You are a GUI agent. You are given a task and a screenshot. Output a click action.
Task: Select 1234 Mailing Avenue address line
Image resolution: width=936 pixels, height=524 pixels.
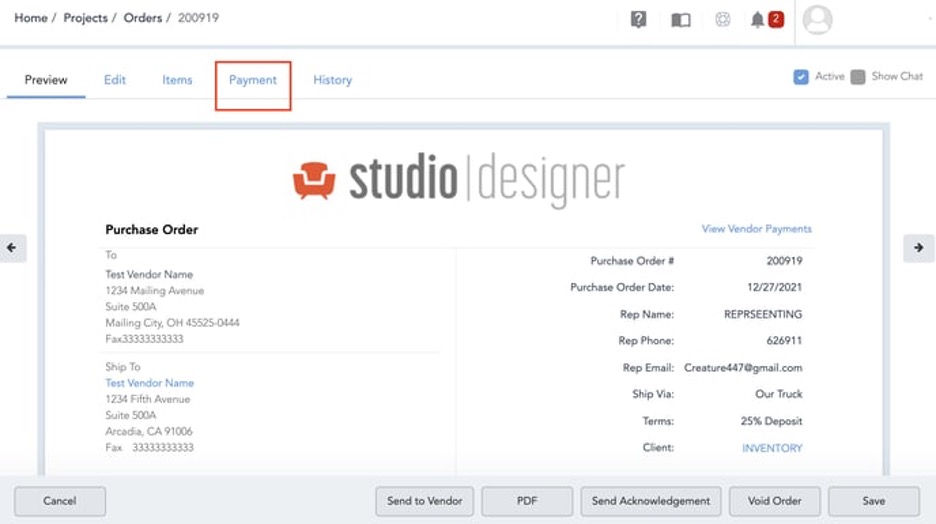point(155,291)
